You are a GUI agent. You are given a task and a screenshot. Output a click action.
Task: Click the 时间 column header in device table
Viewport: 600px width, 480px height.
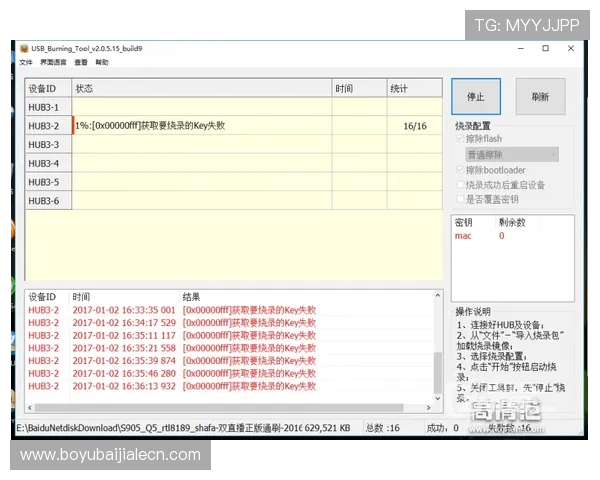pos(359,88)
